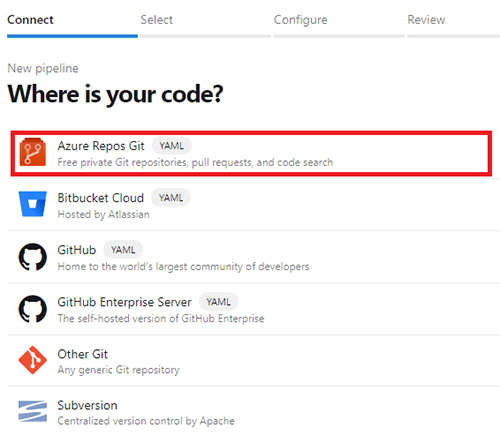Click the Azure Repos Git orange icon
500x443 pixels.
(32, 152)
